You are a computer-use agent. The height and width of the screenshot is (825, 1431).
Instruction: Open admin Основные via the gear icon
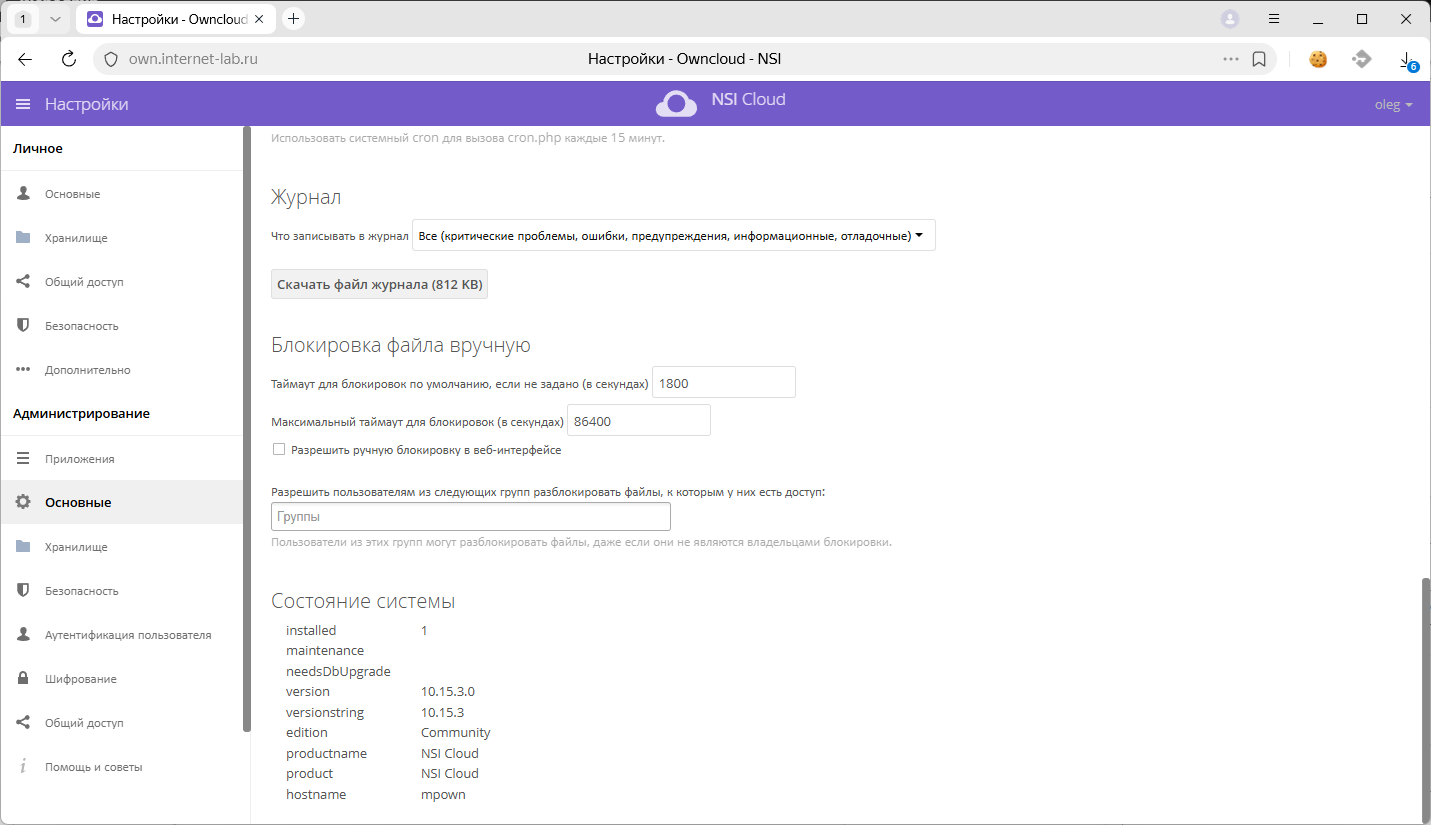[x=23, y=503]
